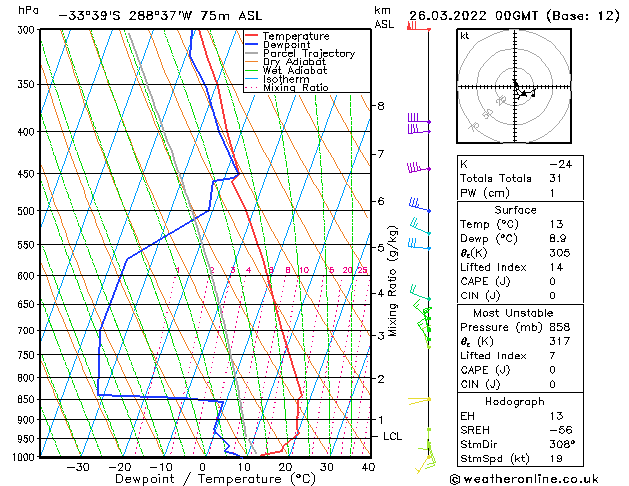
Task: Click the Hodograph section heading
Action: tap(515, 402)
